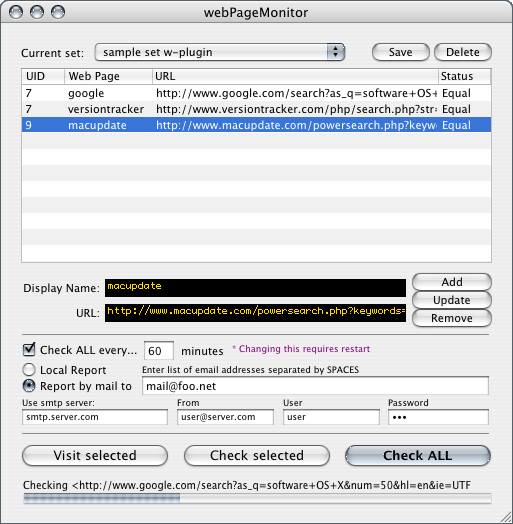Select the google row in the list
Screen dimensions: 513x524
[256, 93]
